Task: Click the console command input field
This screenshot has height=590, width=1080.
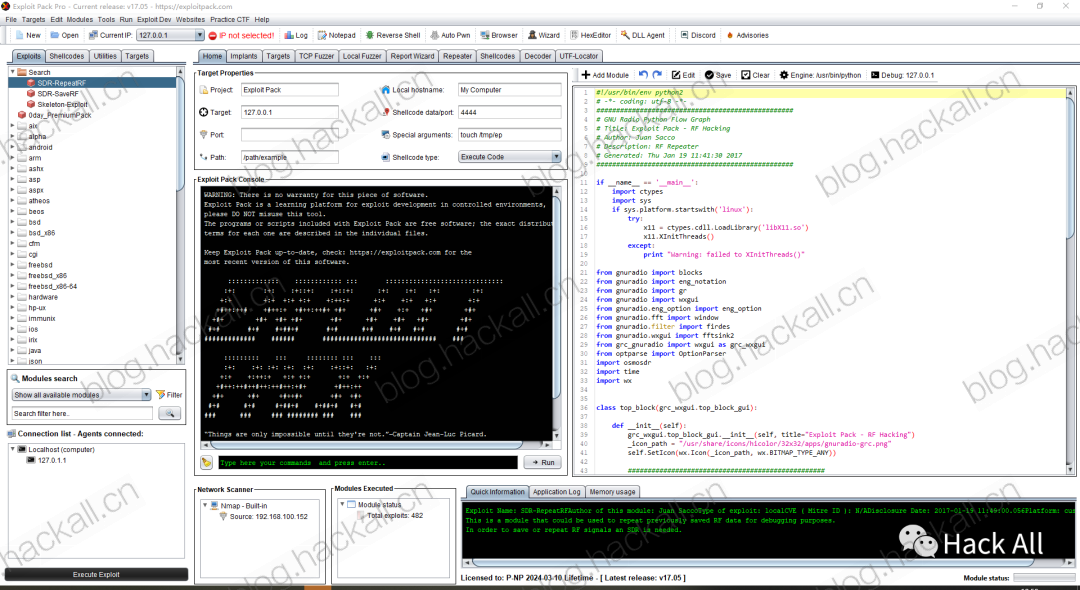Action: (368, 463)
